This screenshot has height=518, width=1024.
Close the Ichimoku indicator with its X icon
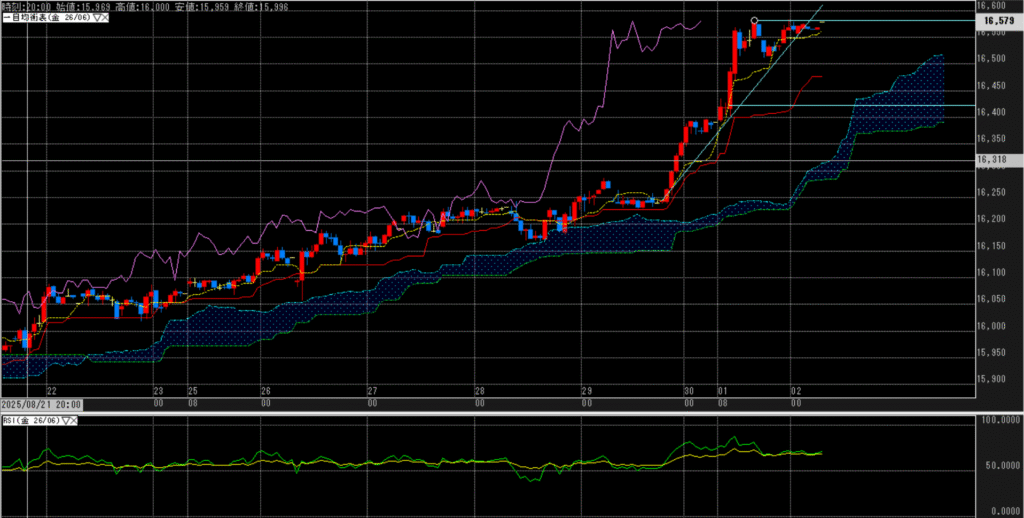pyautogui.click(x=106, y=19)
